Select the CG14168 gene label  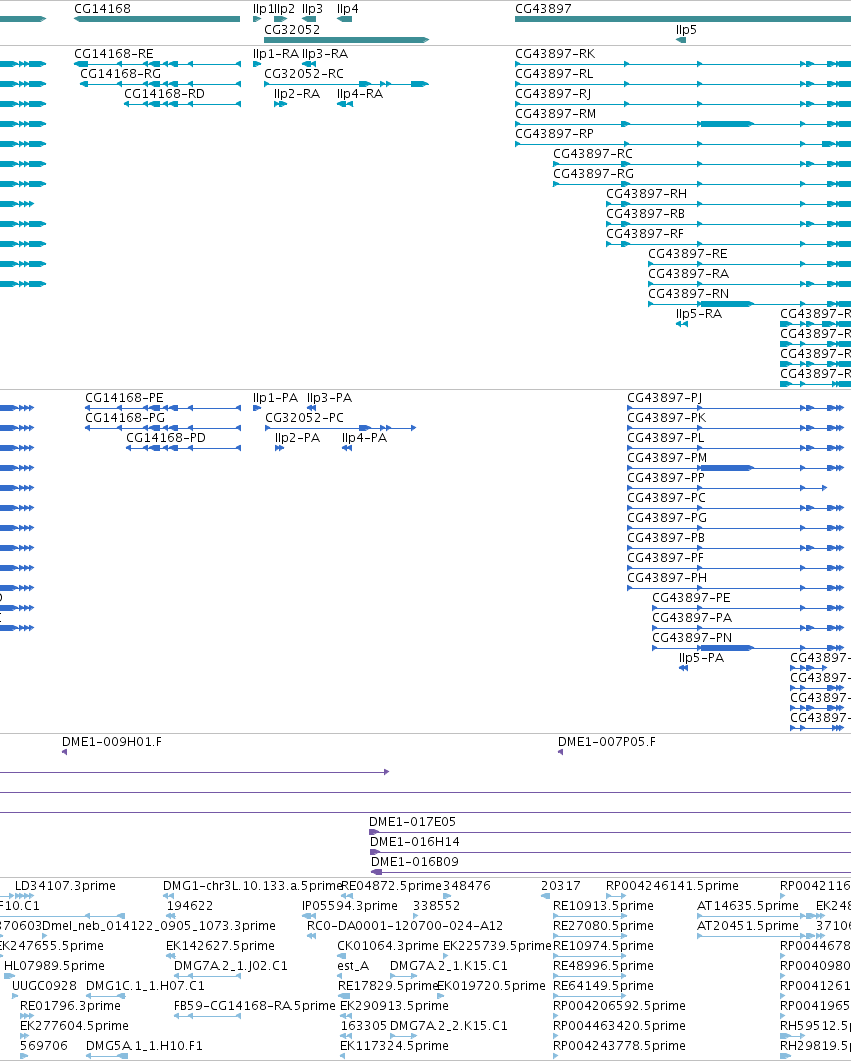coord(102,9)
